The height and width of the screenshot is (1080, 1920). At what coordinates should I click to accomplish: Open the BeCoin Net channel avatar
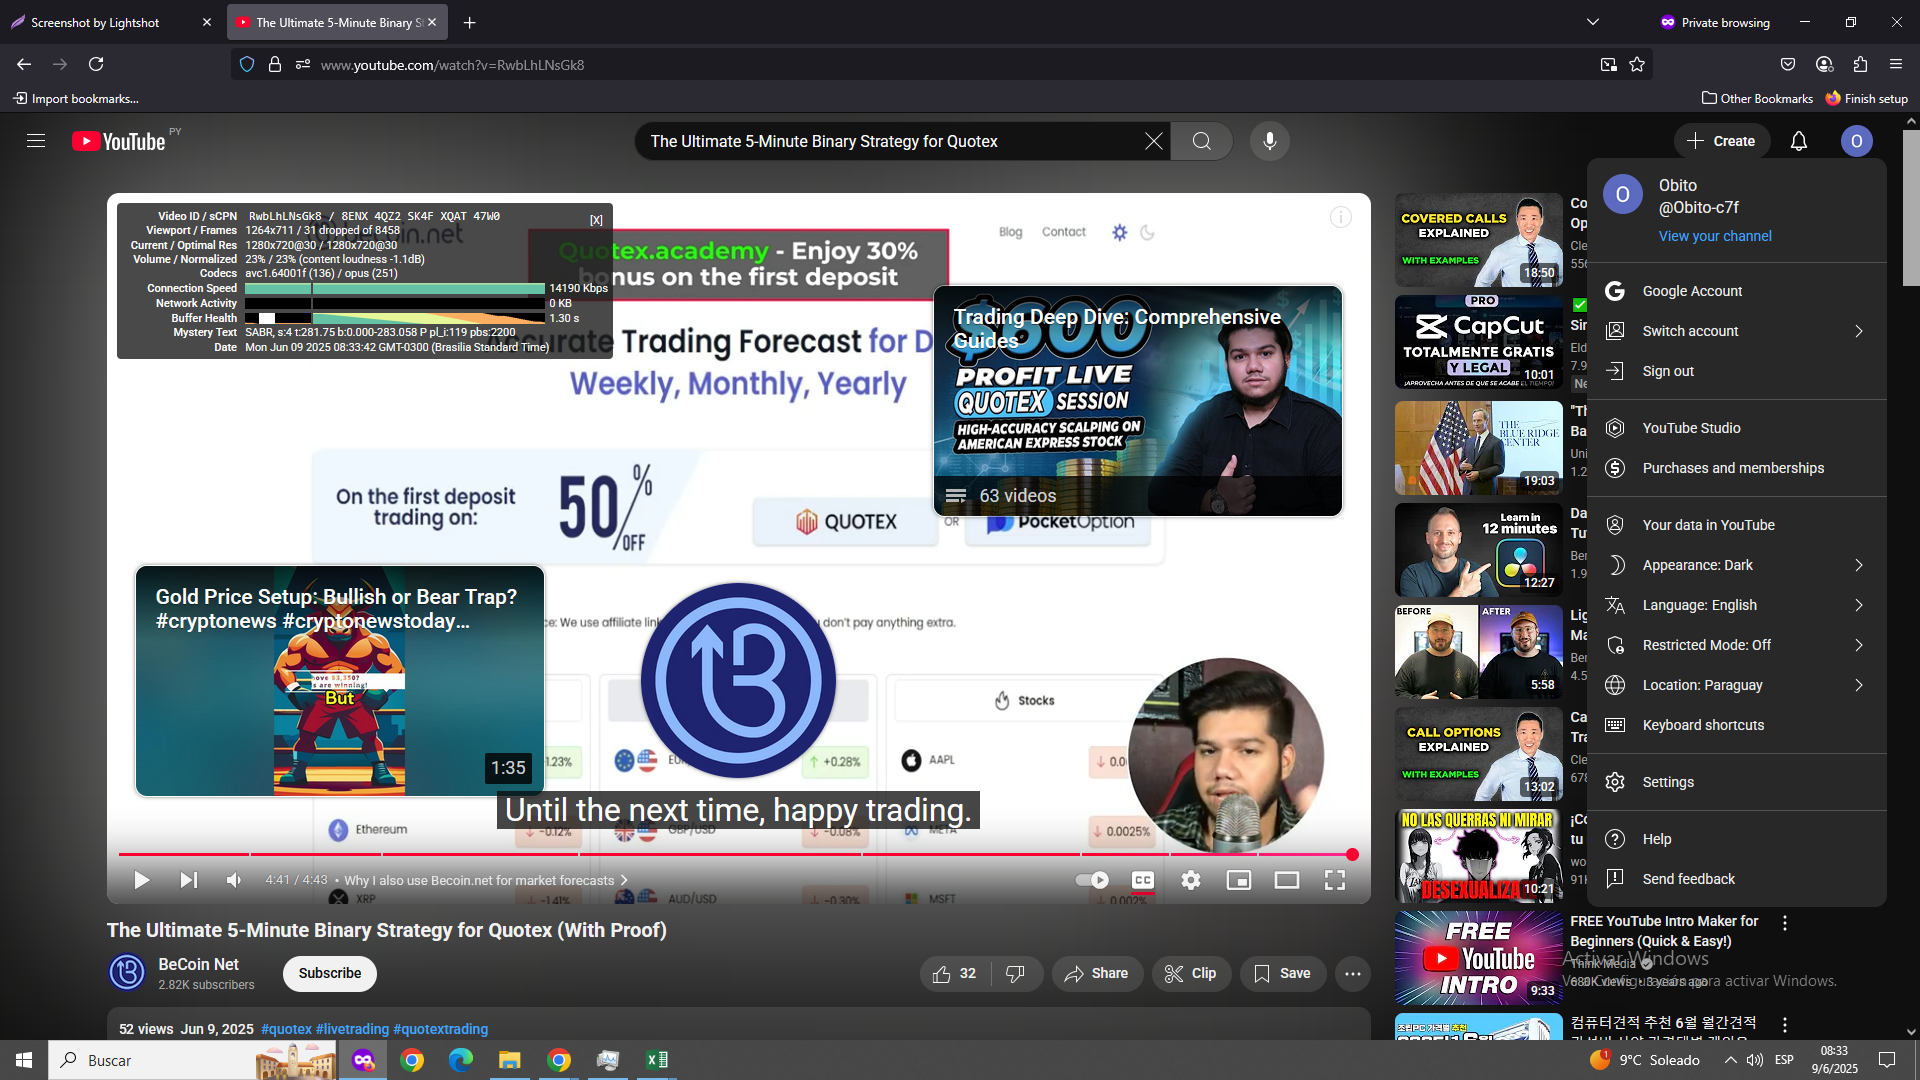point(127,972)
